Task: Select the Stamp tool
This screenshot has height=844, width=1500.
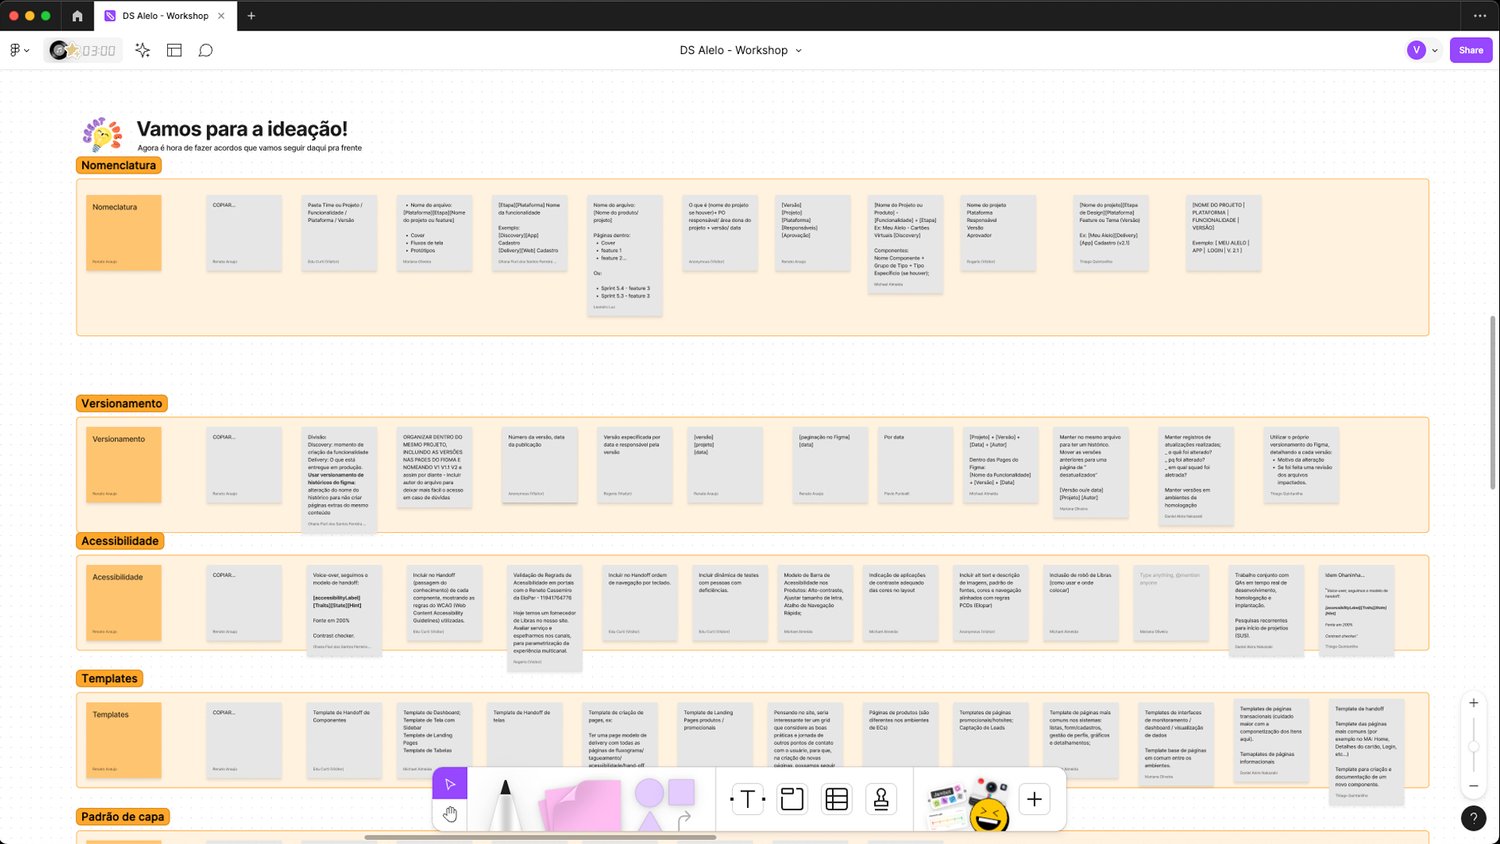Action: point(881,799)
